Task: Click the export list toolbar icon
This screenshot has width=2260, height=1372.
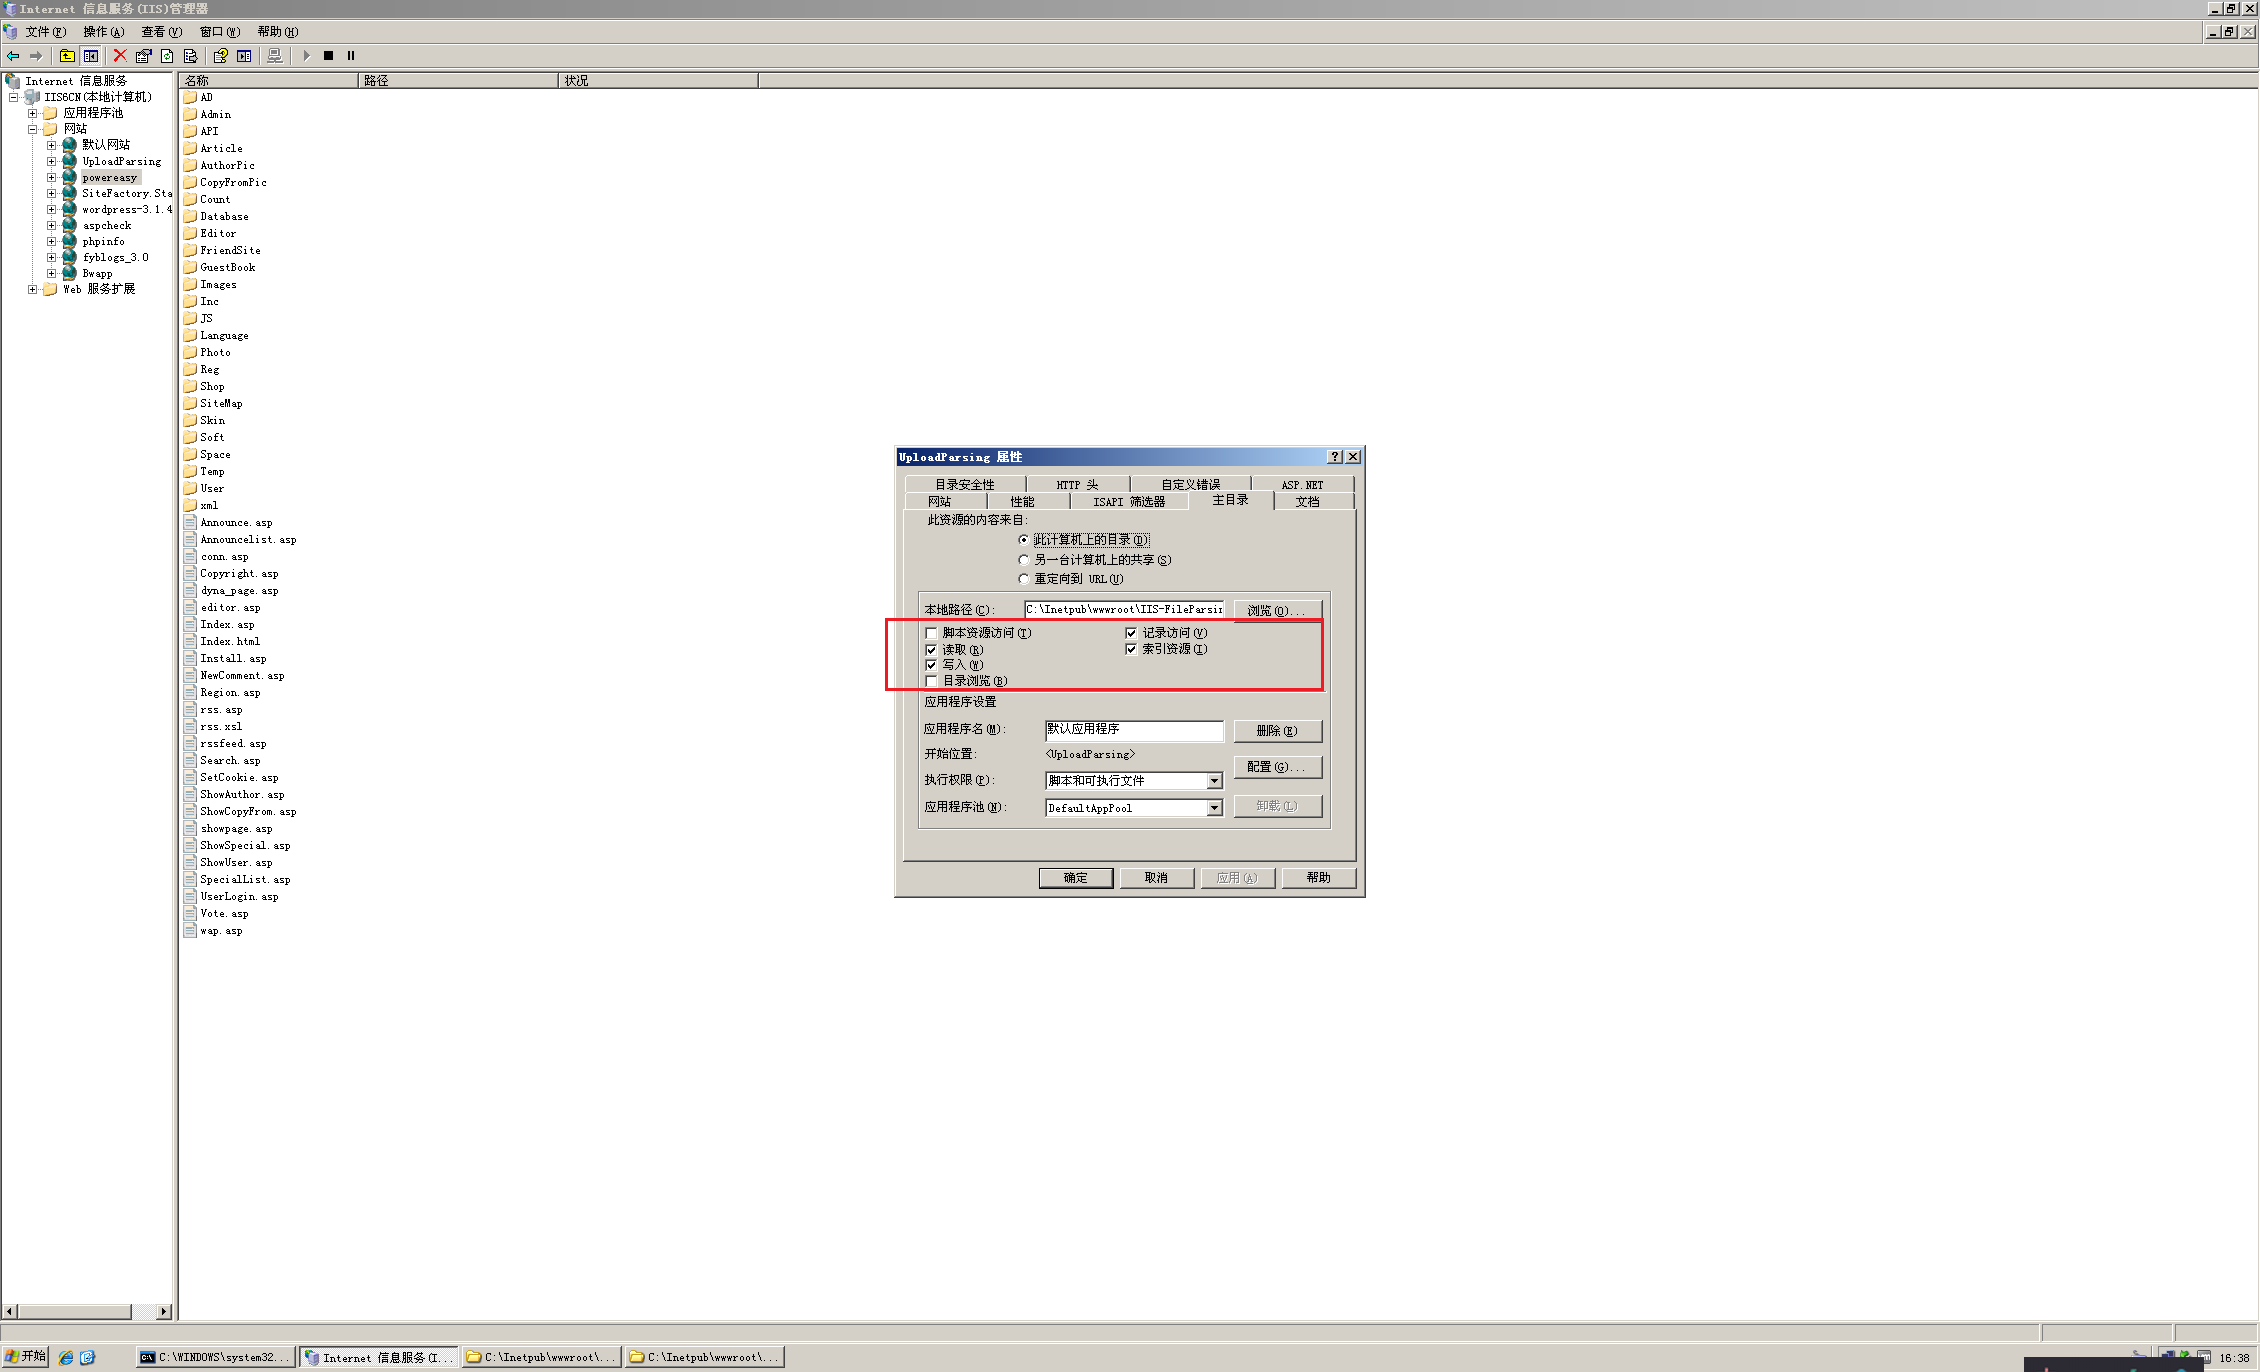Action: 190,56
